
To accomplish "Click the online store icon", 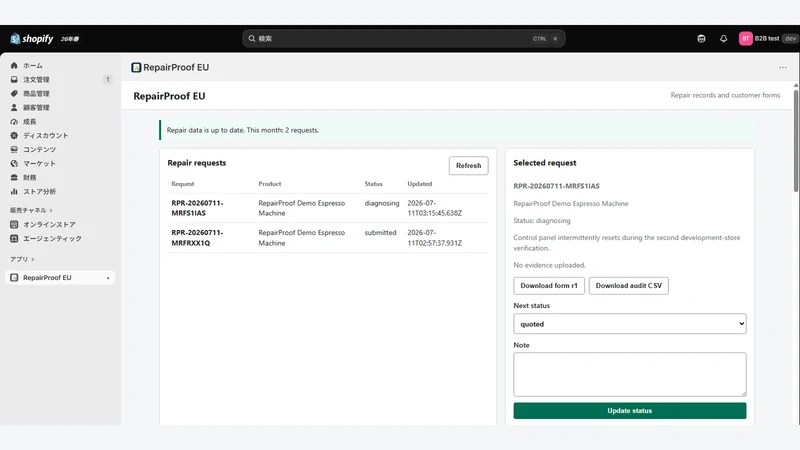I will tap(14, 224).
